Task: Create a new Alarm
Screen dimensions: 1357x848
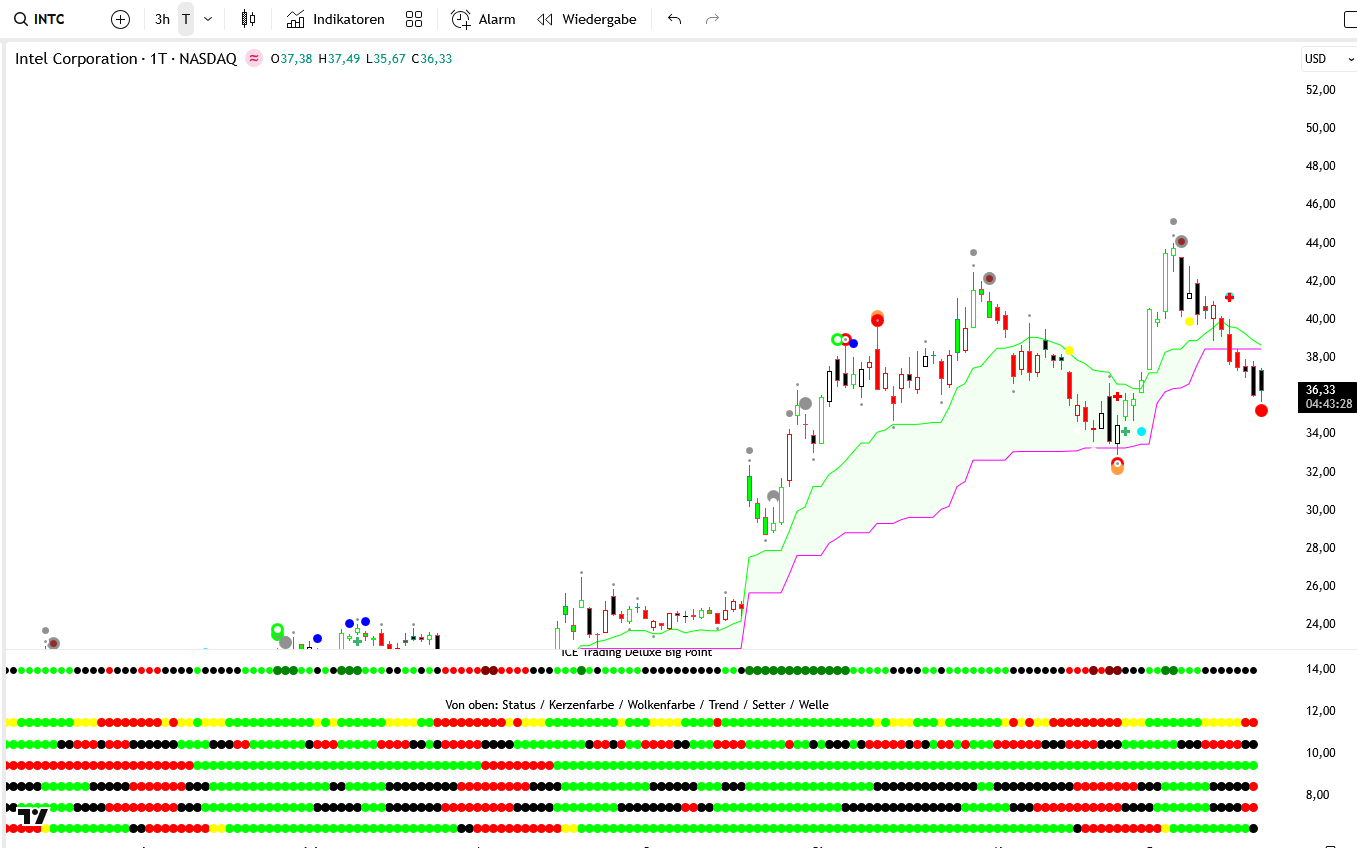Action: [x=483, y=19]
